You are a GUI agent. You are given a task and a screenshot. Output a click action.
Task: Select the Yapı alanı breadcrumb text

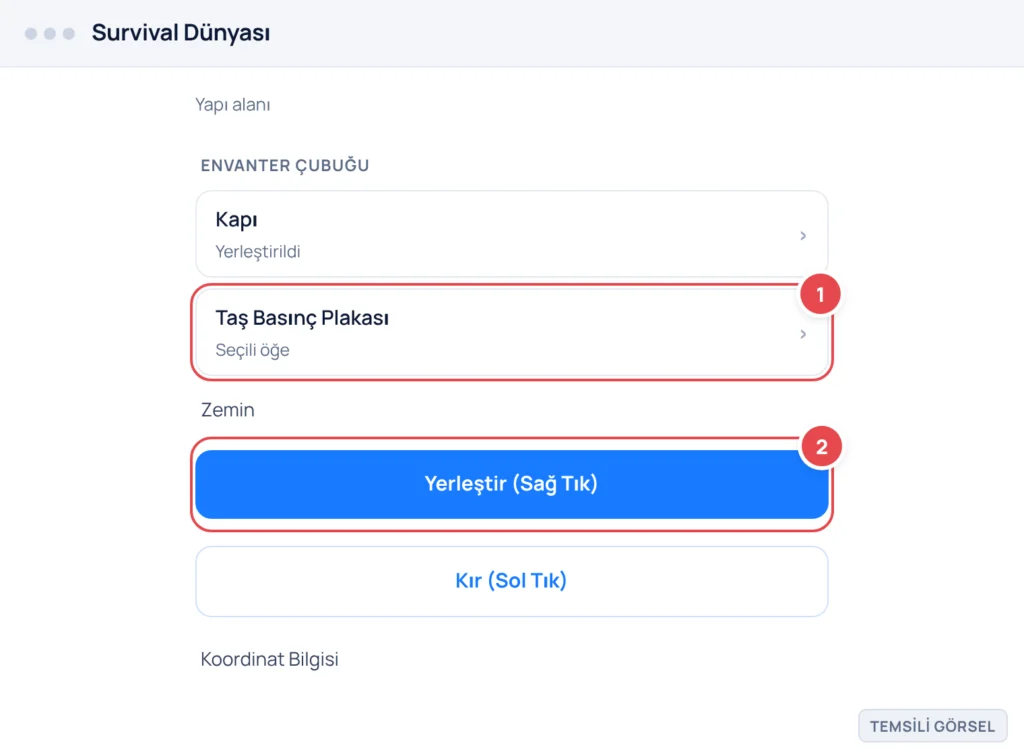click(232, 104)
